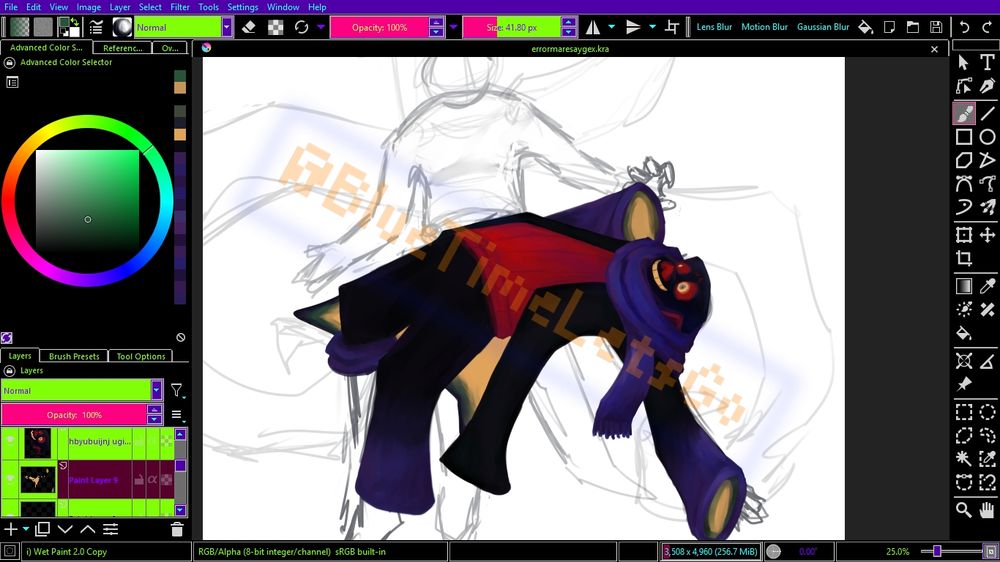Select the Text tool
Screen dimensions: 1000x562
click(987, 62)
